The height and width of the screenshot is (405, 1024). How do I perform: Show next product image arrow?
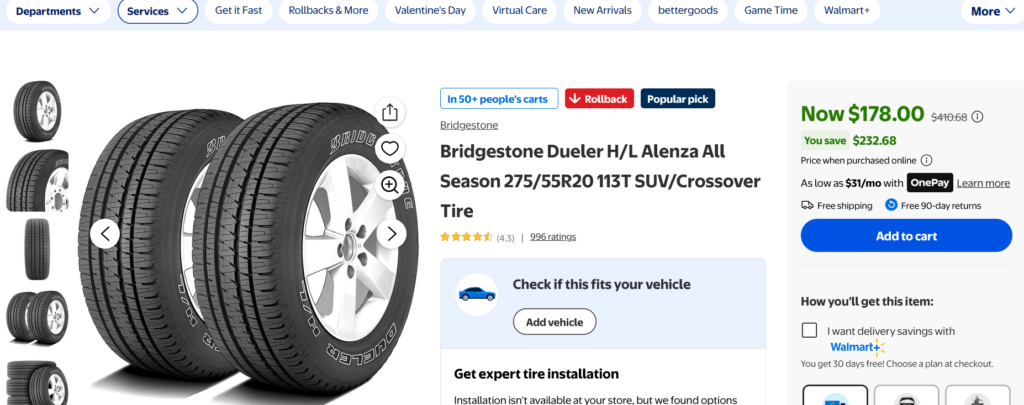391,234
